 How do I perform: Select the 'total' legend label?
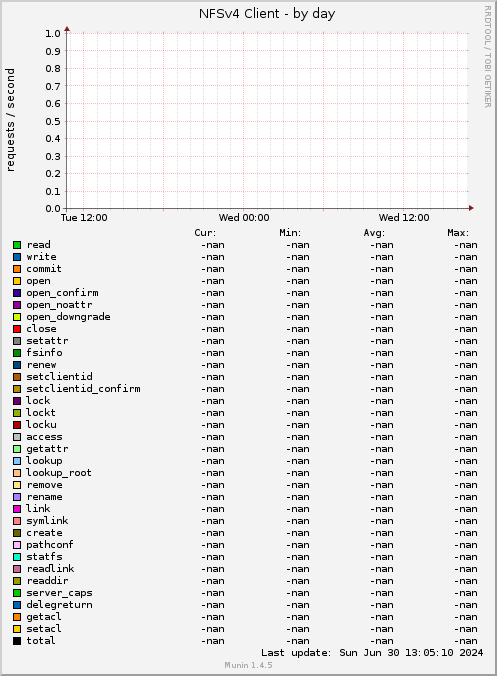pyautogui.click(x=41, y=641)
